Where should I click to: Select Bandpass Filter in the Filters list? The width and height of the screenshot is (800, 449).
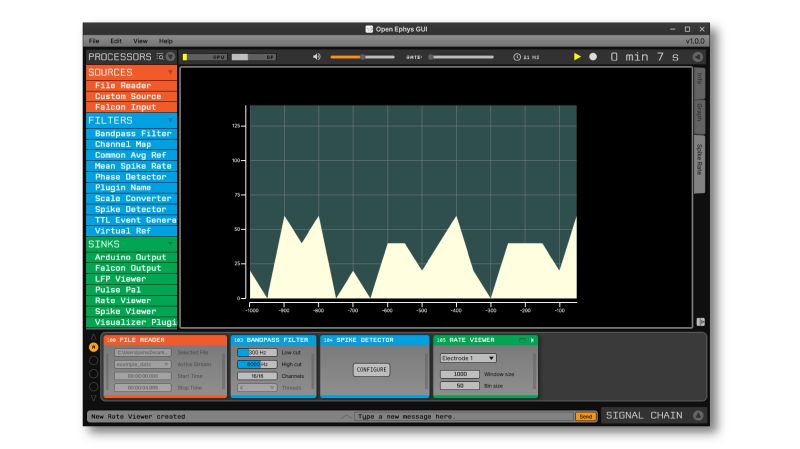coord(132,134)
